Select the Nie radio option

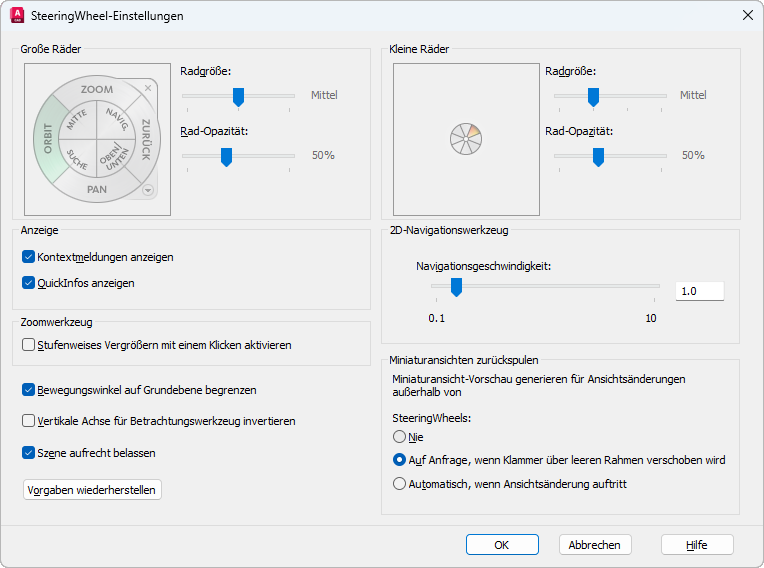(x=400, y=437)
